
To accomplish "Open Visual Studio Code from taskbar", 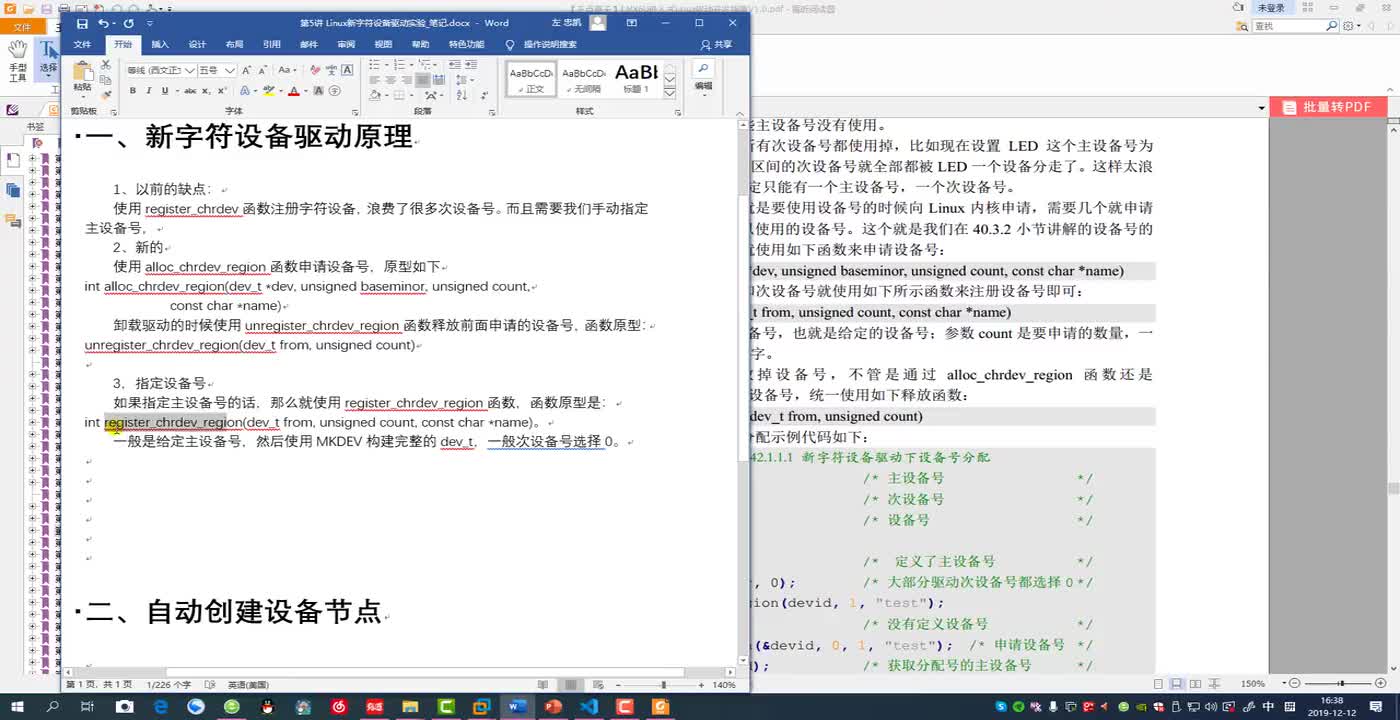I will (588, 706).
